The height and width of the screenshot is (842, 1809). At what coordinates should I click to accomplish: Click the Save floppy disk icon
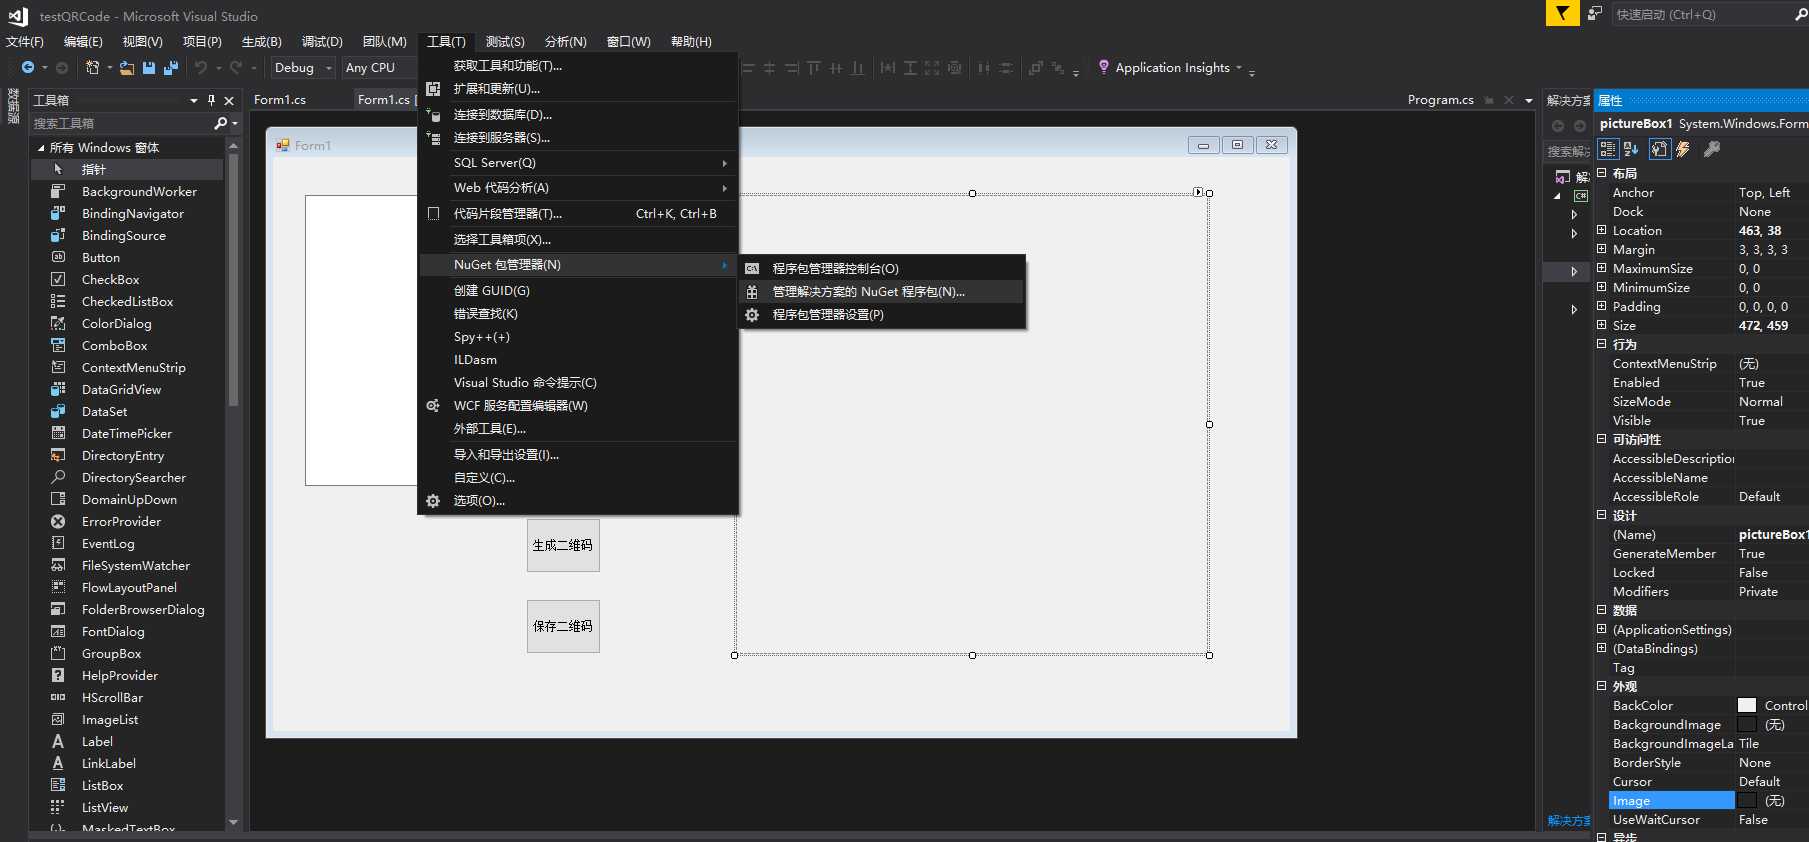149,68
